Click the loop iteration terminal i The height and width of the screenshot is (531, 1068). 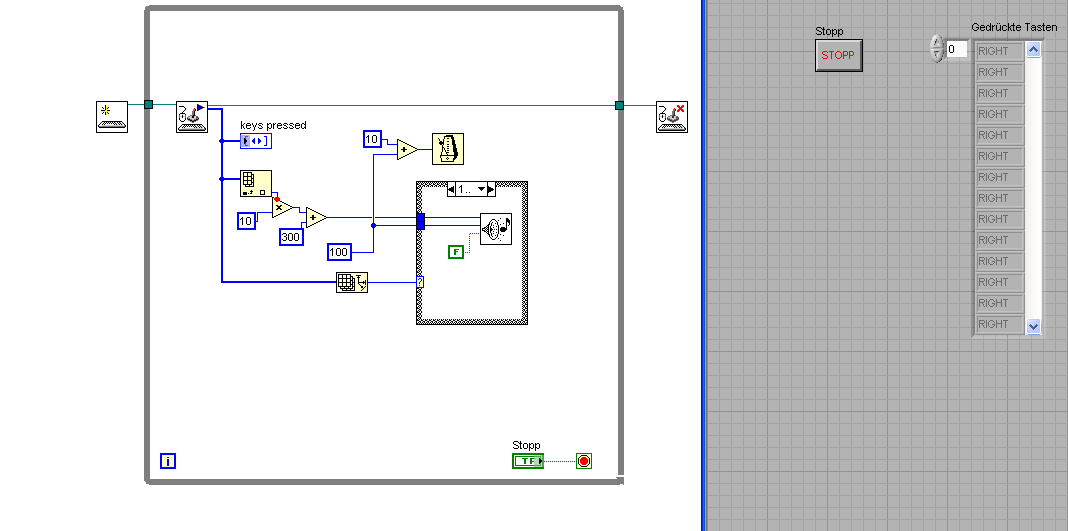(x=168, y=461)
